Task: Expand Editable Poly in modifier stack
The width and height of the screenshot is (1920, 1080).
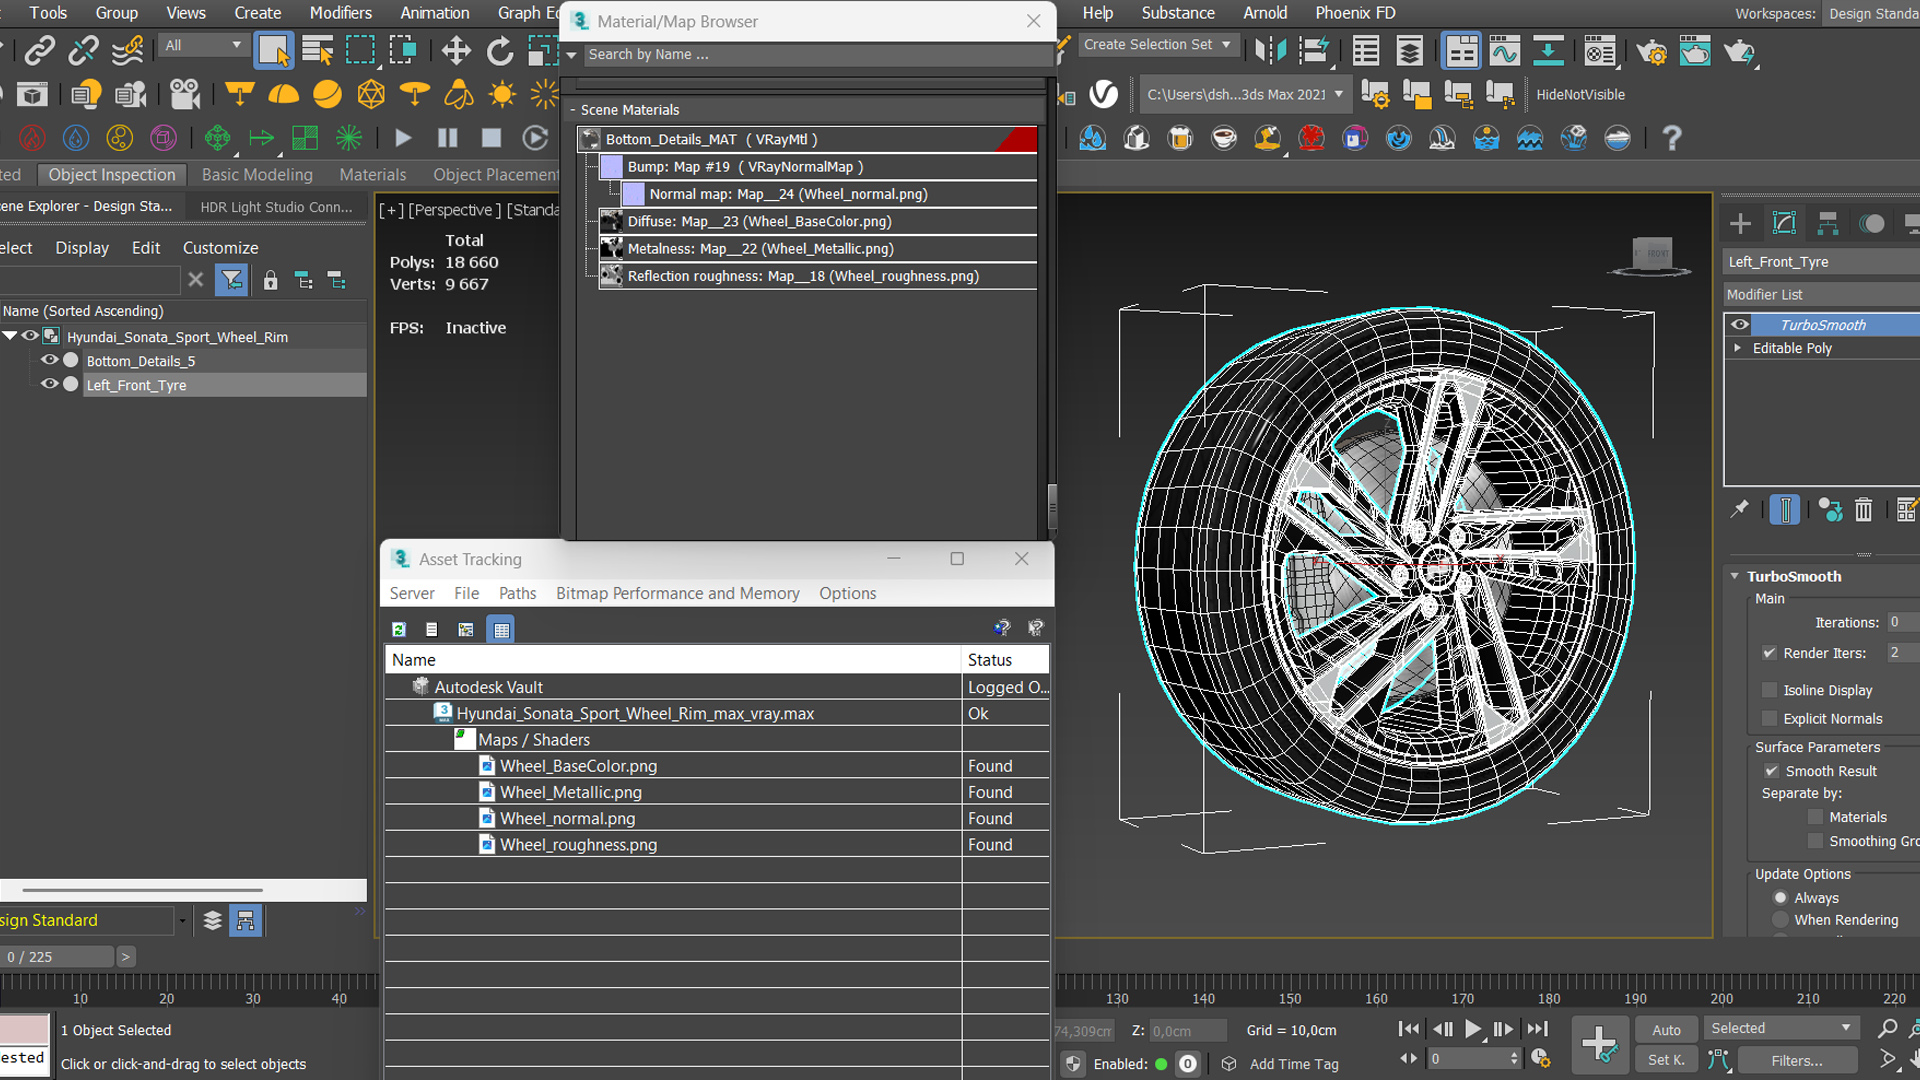Action: click(1738, 348)
